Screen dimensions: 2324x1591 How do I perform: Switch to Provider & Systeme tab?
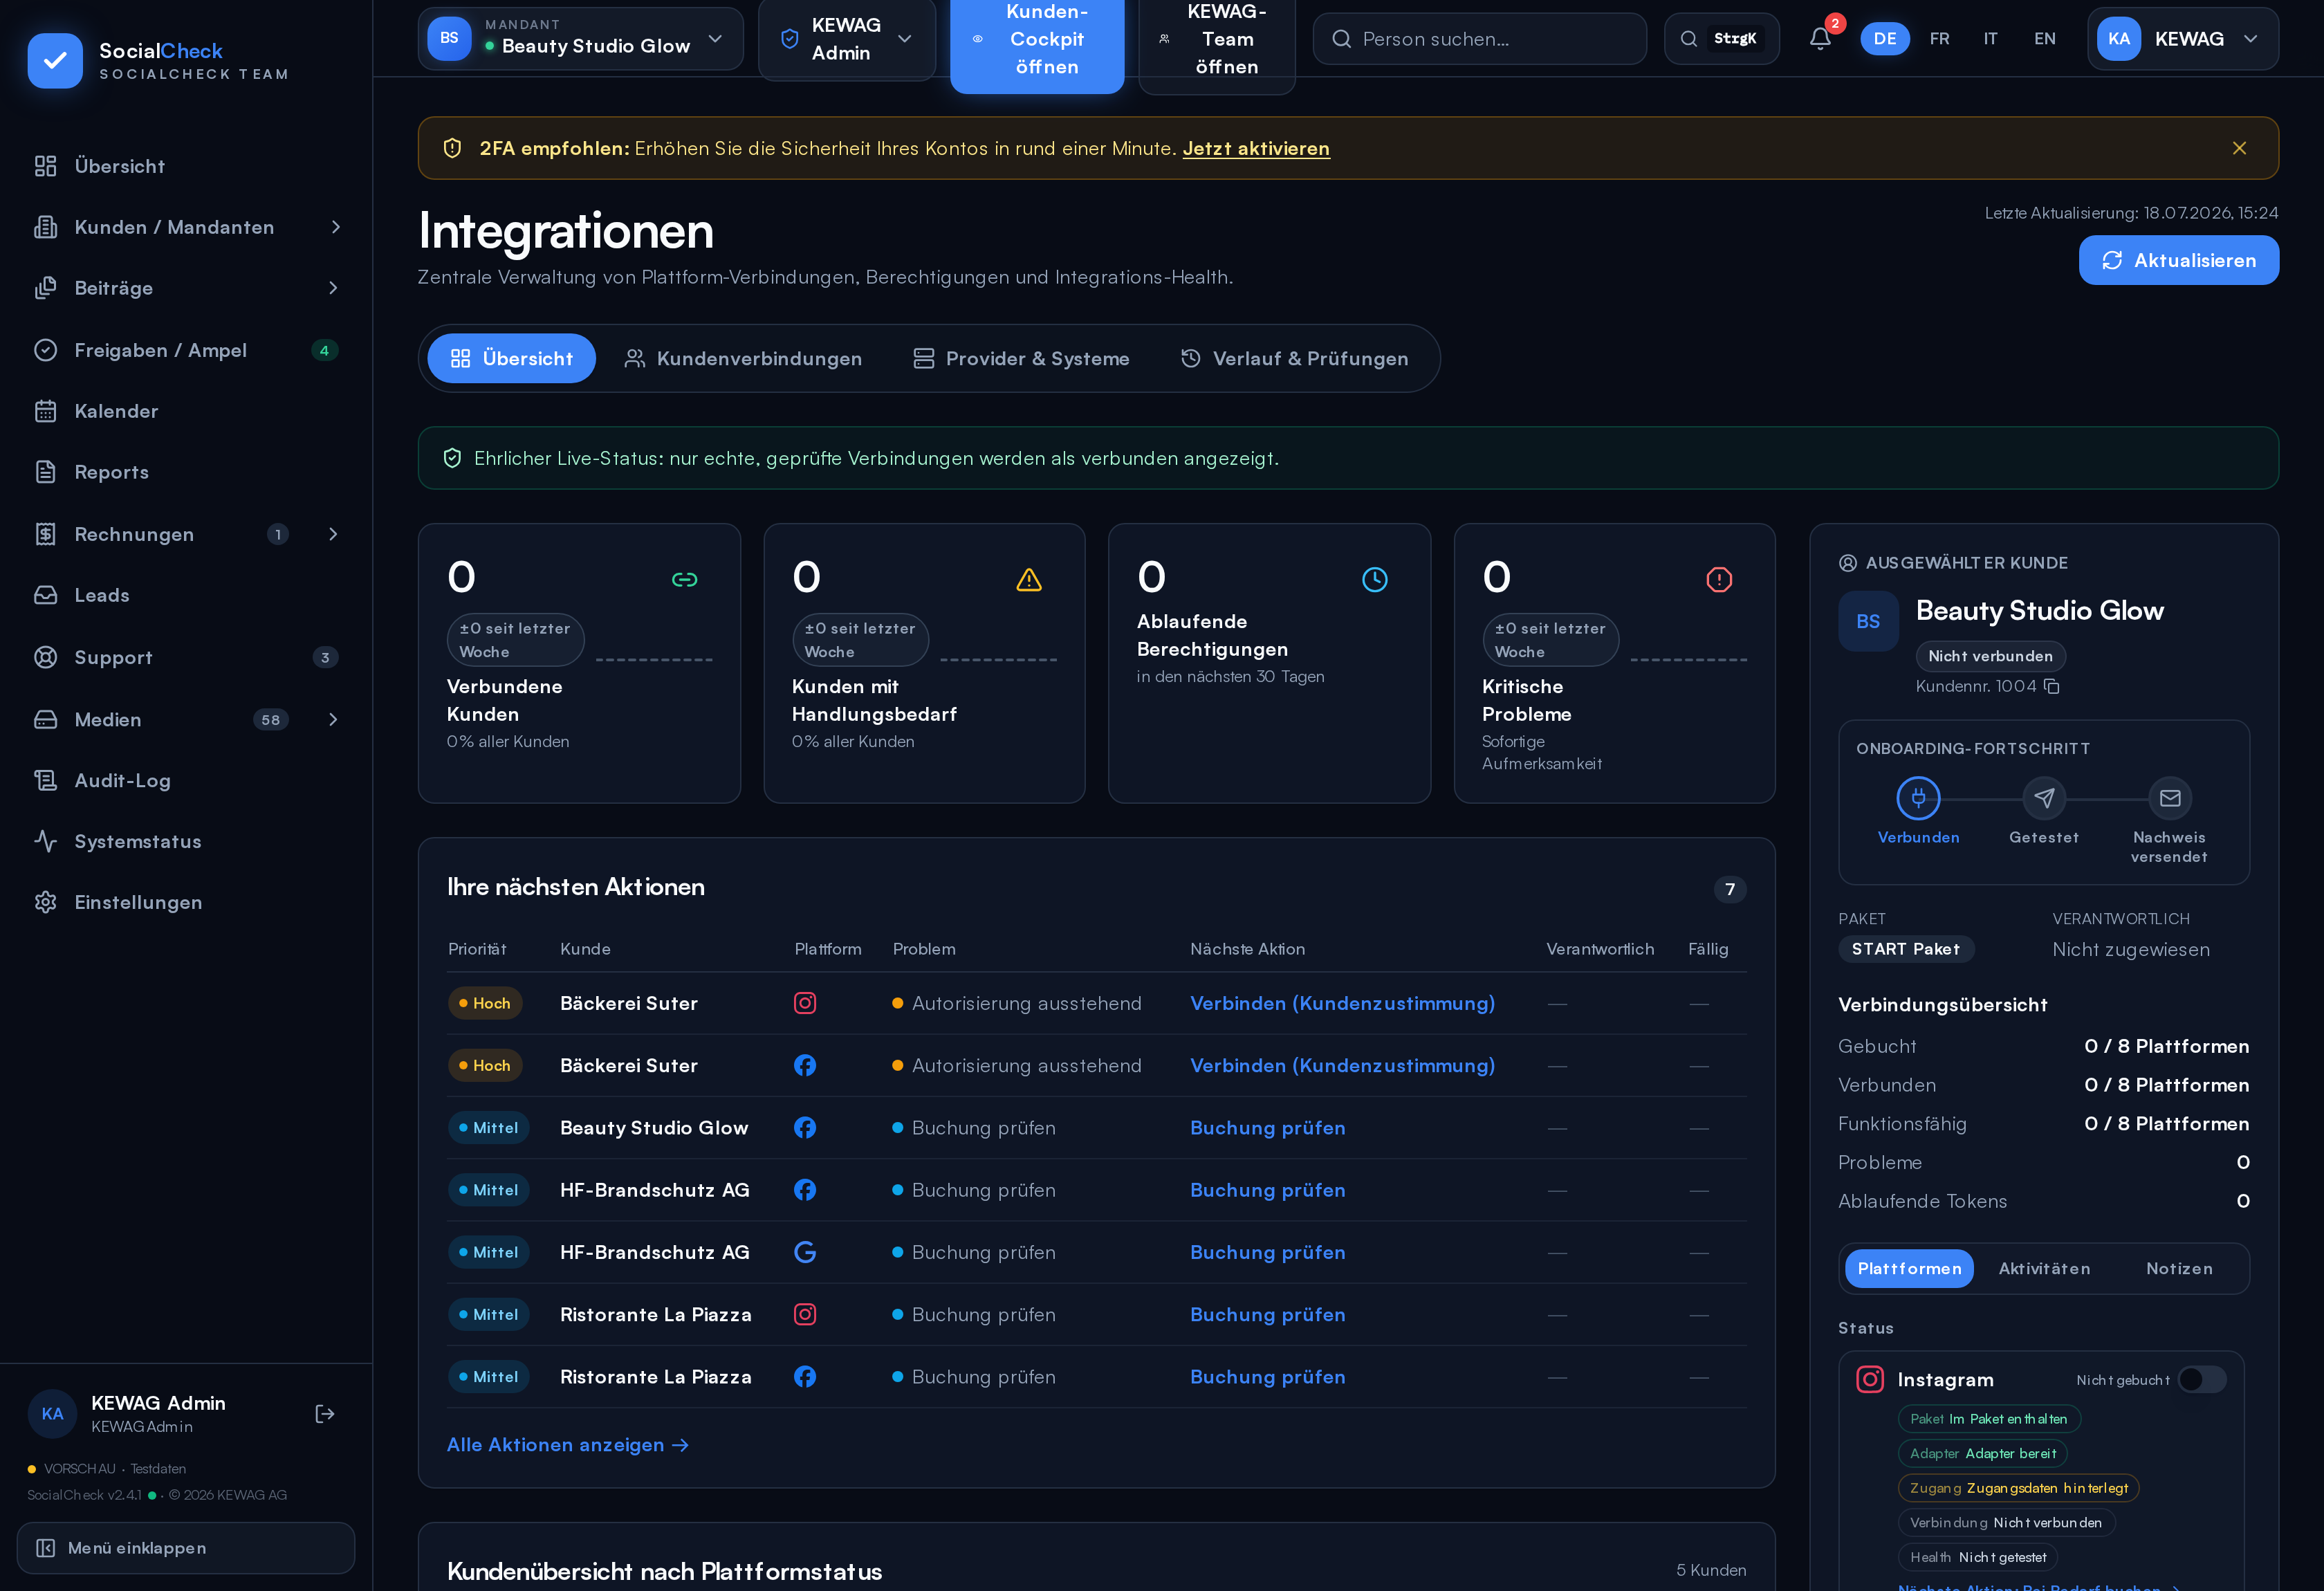1021,359
